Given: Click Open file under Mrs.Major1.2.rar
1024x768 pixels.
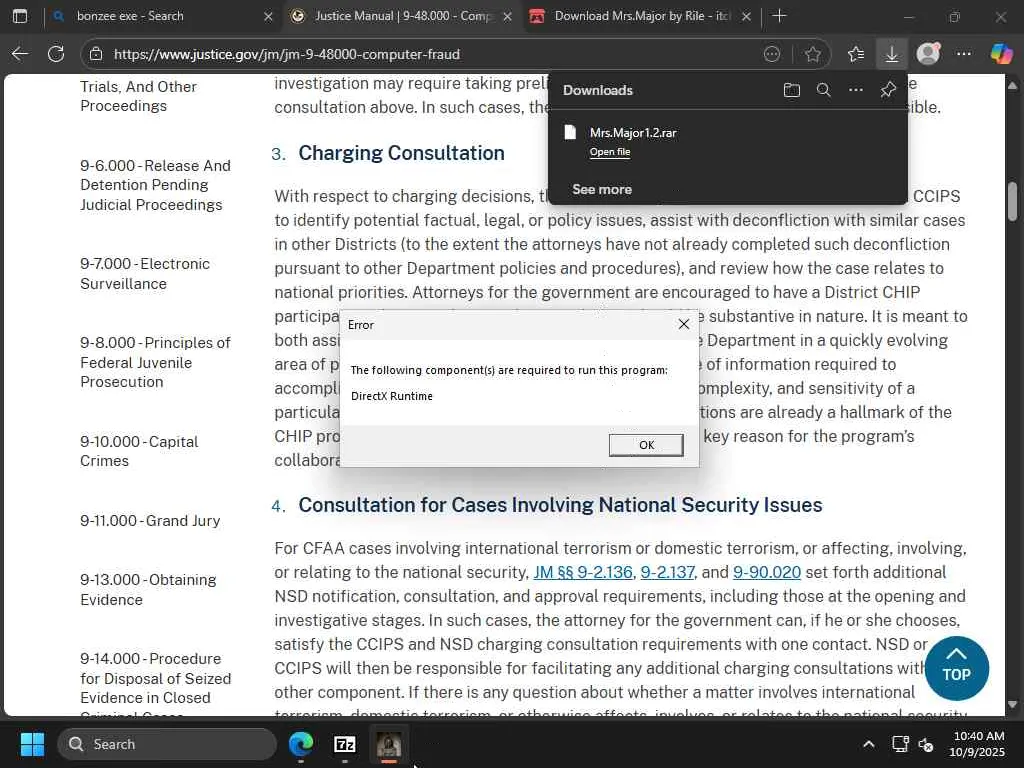Looking at the screenshot, I should (610, 152).
